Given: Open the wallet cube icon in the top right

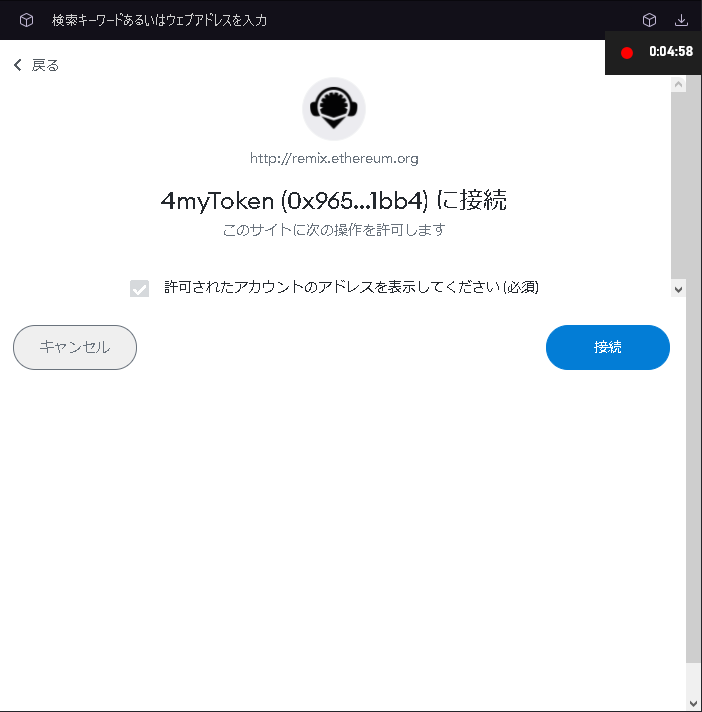Looking at the screenshot, I should point(649,20).
